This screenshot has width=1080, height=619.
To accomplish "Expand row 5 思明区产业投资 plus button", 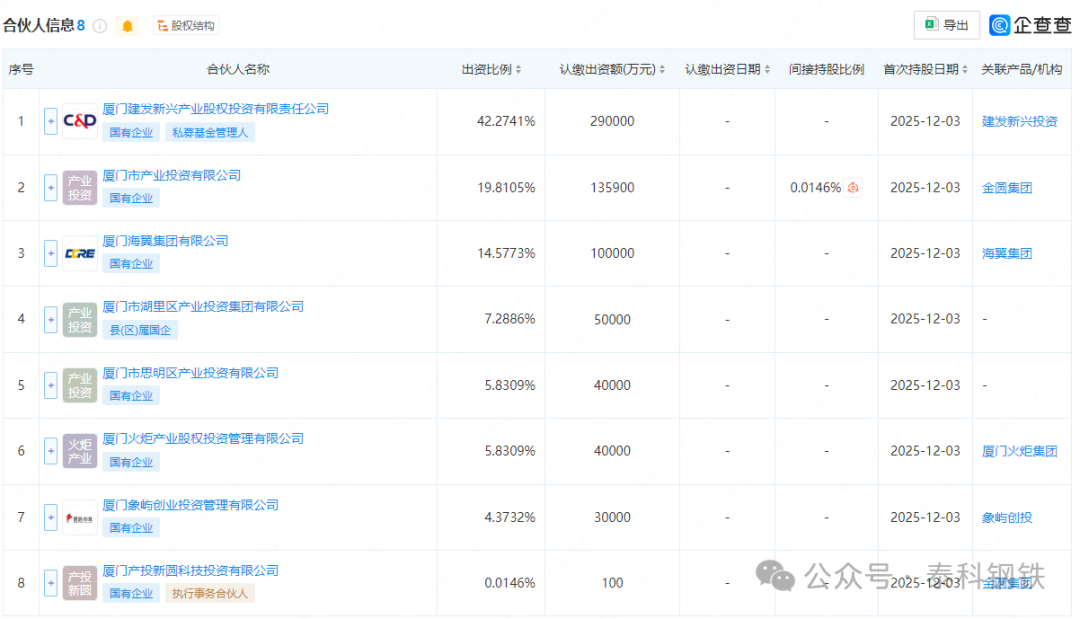I will [50, 385].
